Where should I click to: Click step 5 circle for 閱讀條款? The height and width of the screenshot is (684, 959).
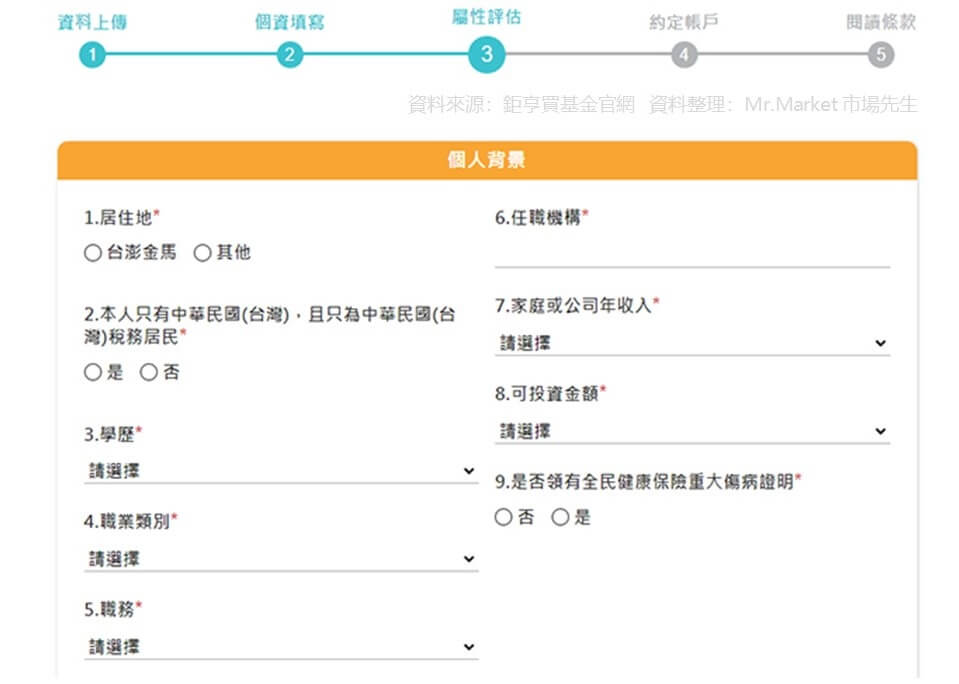click(881, 54)
